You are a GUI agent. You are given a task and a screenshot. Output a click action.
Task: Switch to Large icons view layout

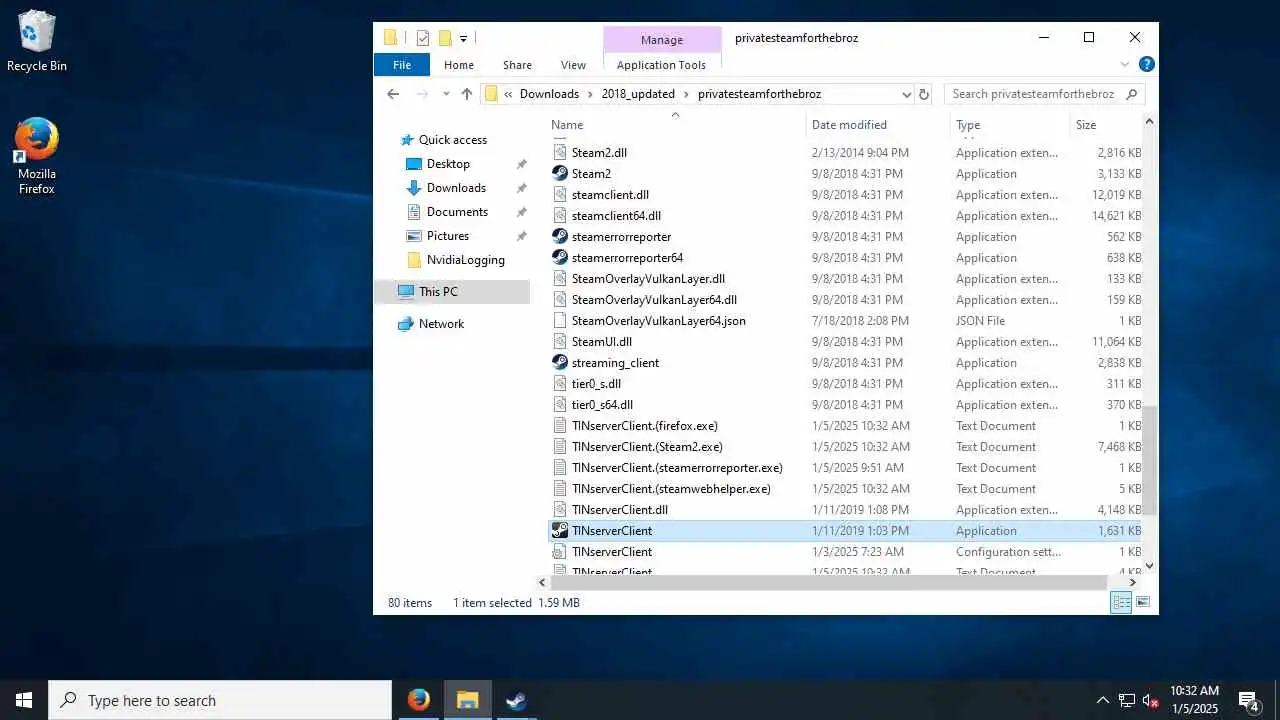(x=1143, y=602)
